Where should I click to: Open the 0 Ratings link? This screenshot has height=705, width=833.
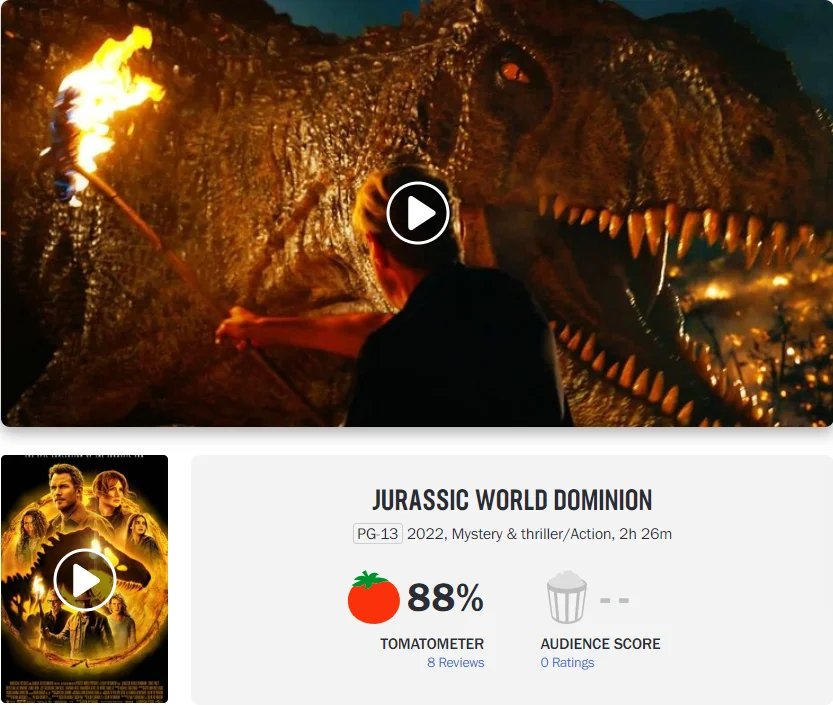tap(567, 662)
